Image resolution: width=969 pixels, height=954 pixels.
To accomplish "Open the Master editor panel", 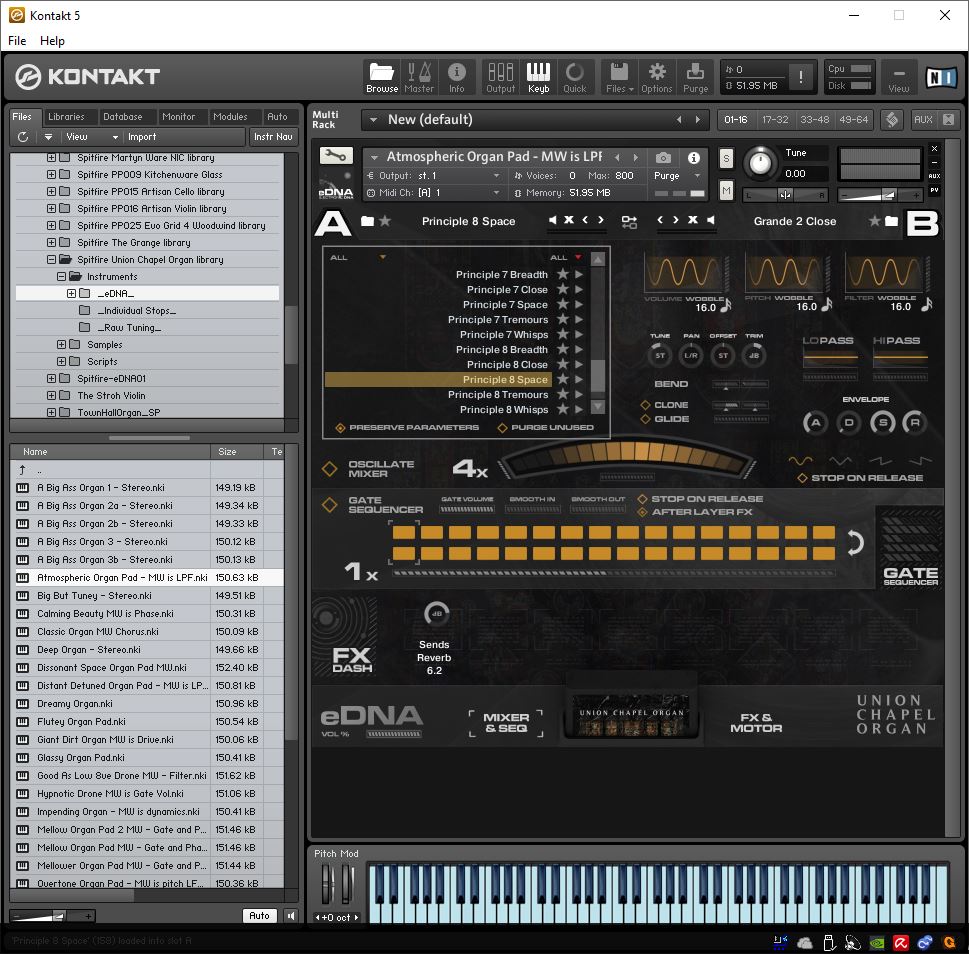I will tap(419, 77).
